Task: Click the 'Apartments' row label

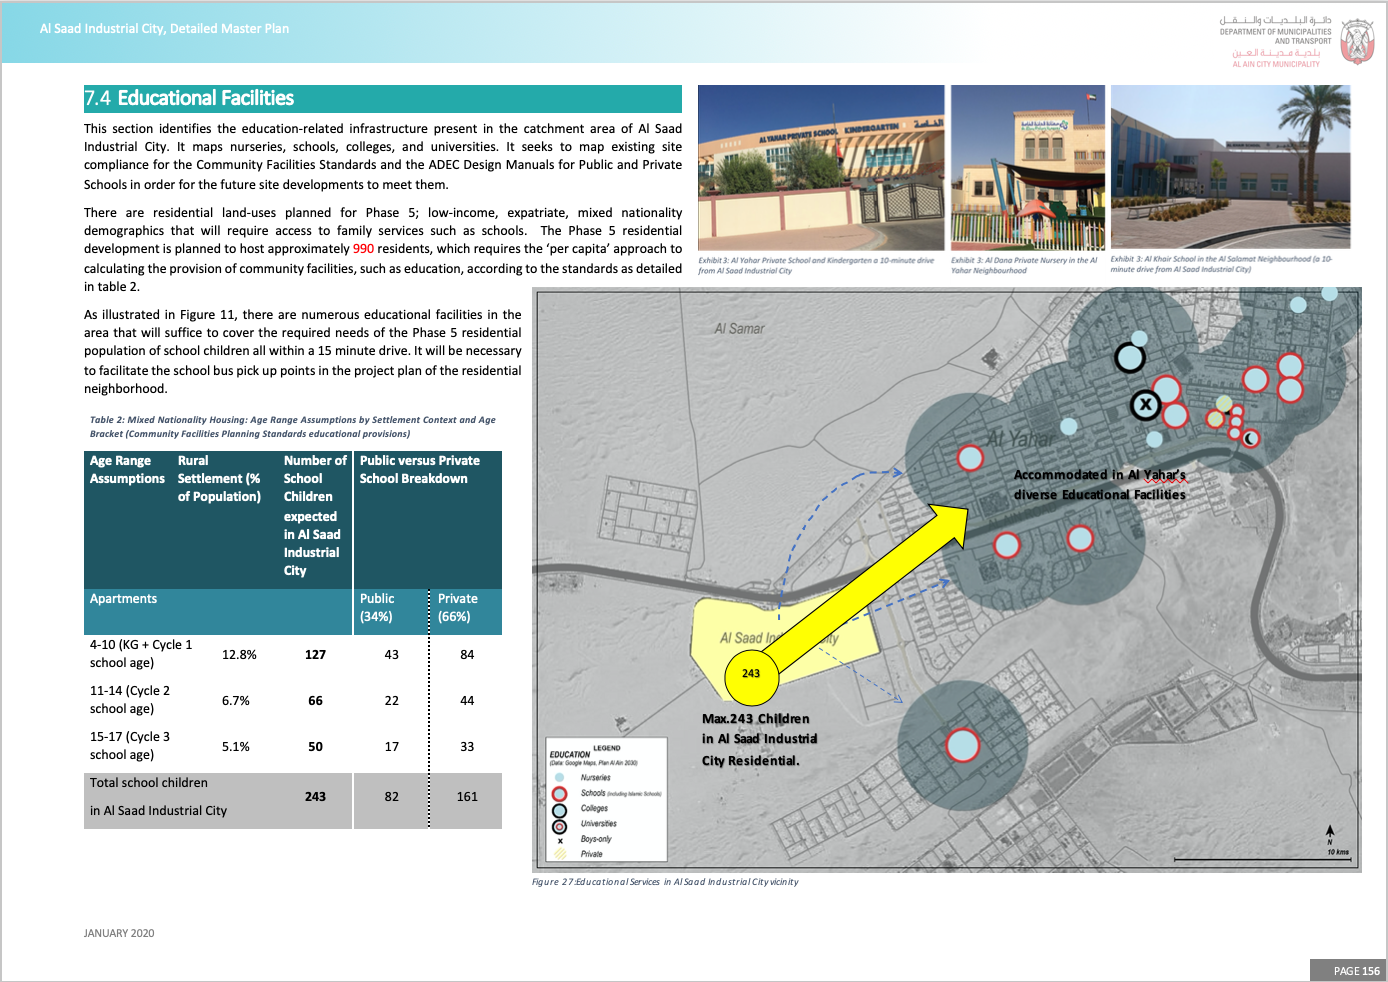Action: (x=123, y=599)
